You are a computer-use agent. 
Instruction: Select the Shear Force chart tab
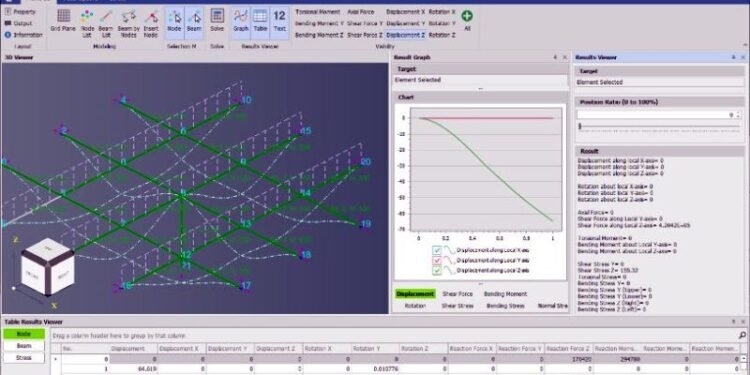(458, 294)
